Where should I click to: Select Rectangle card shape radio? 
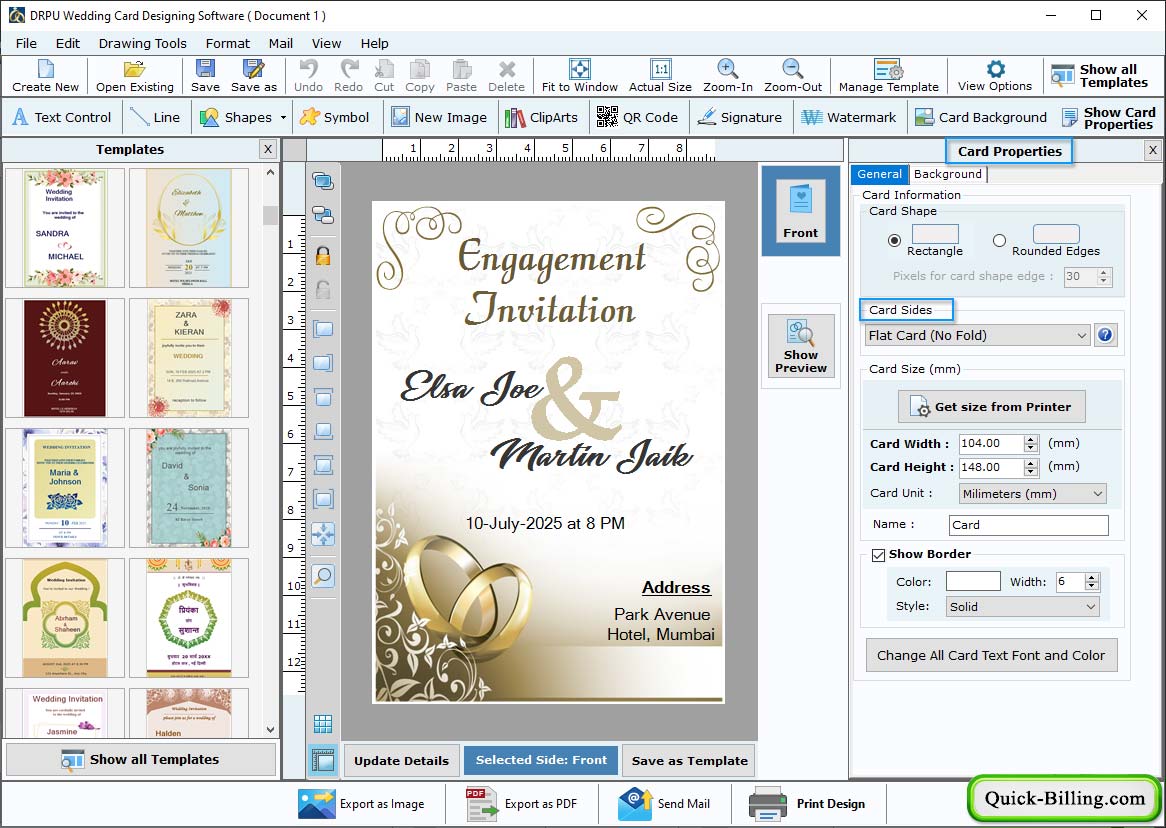tap(895, 240)
